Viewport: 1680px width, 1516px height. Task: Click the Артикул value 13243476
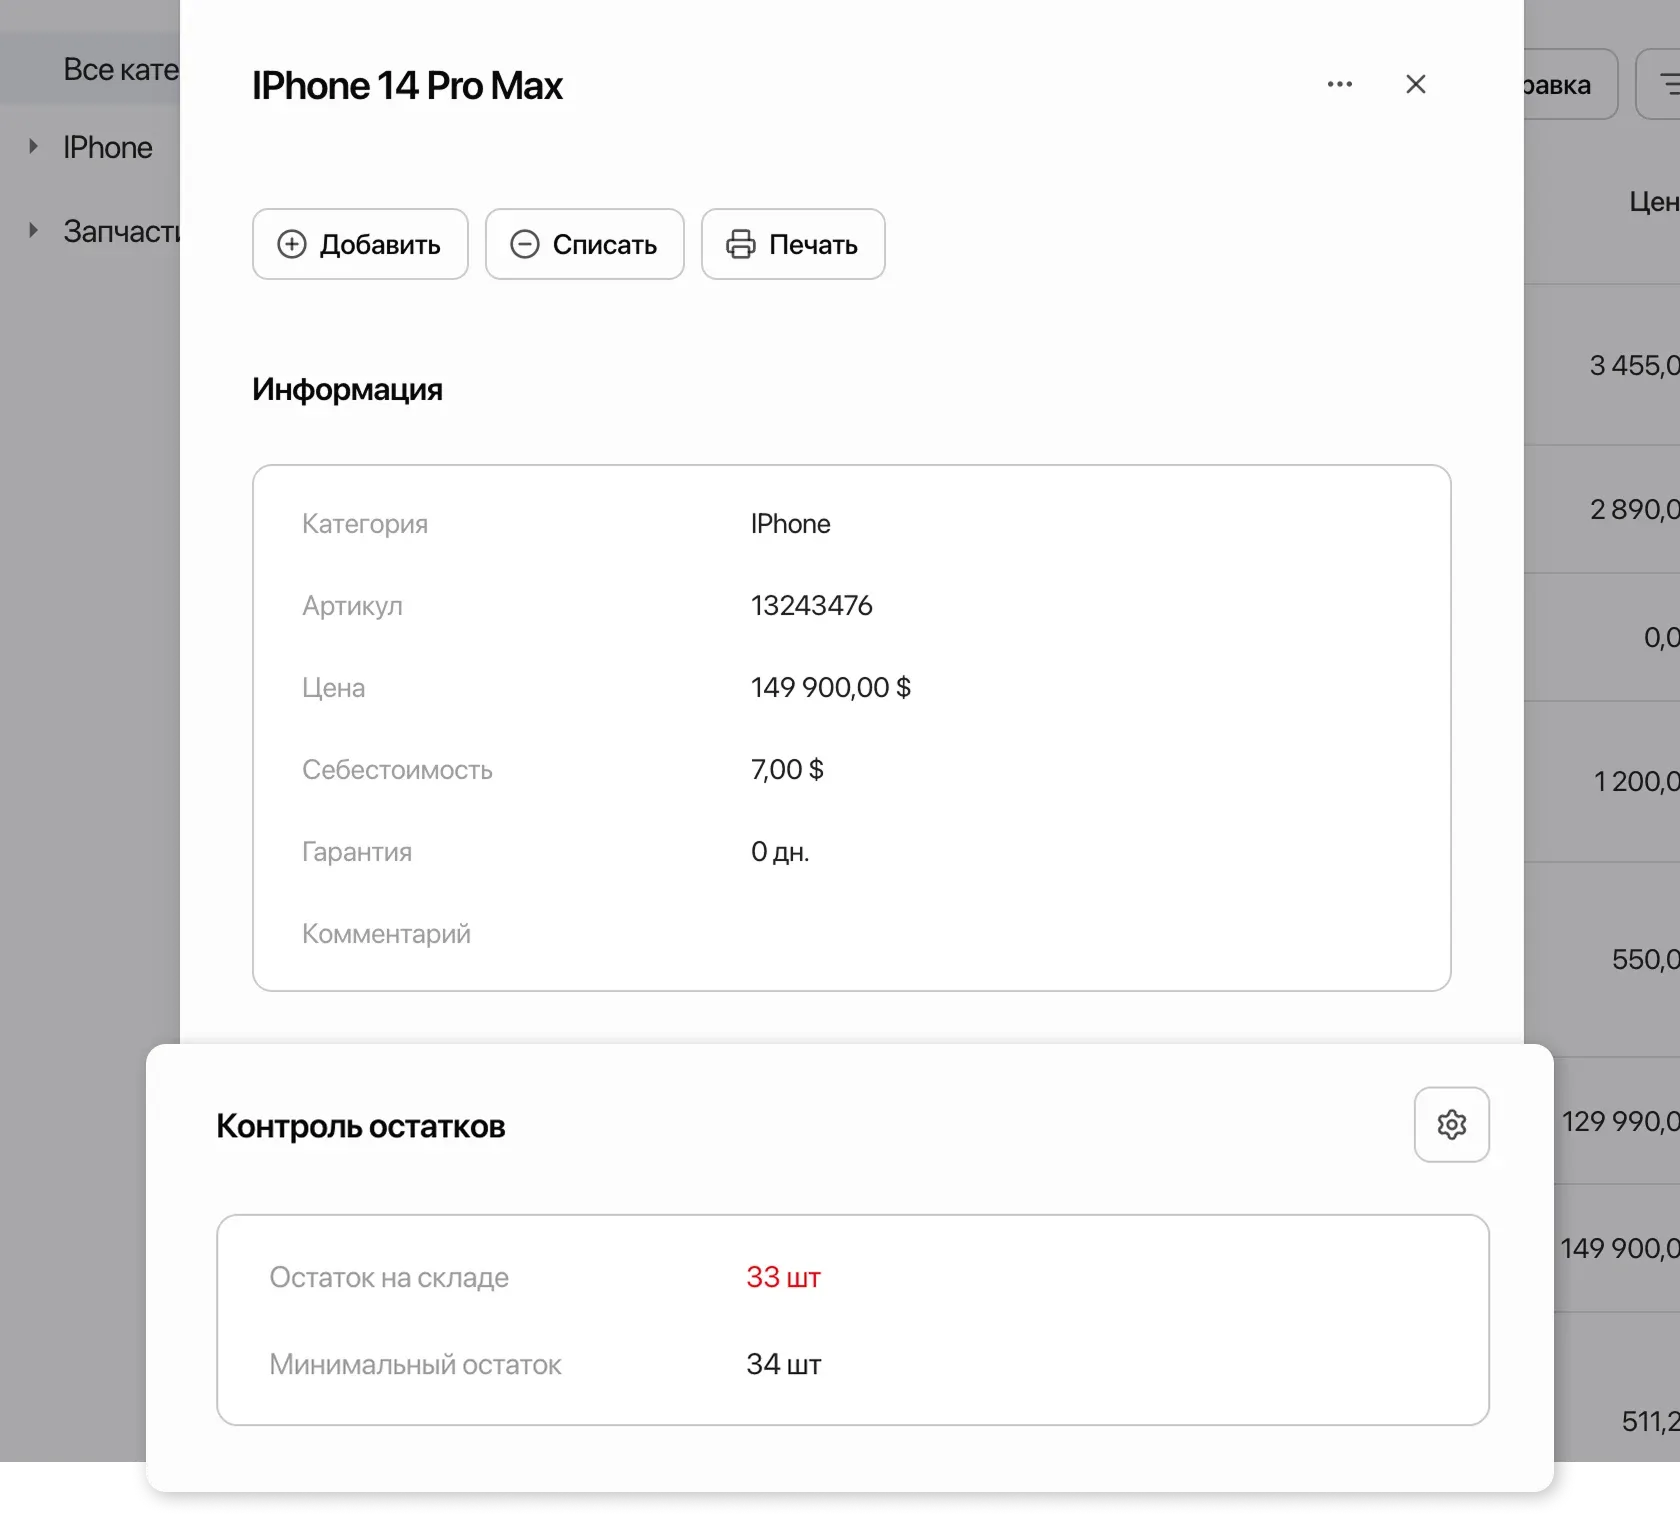[811, 605]
